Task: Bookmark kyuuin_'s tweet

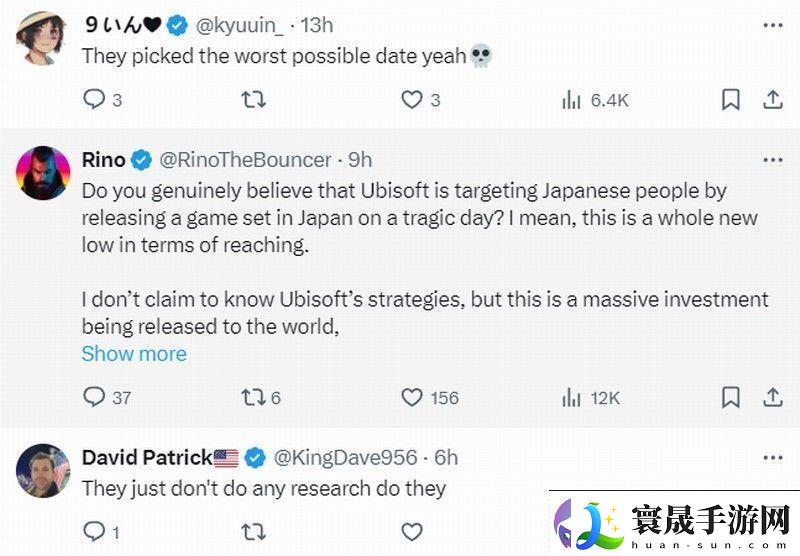Action: [731, 99]
